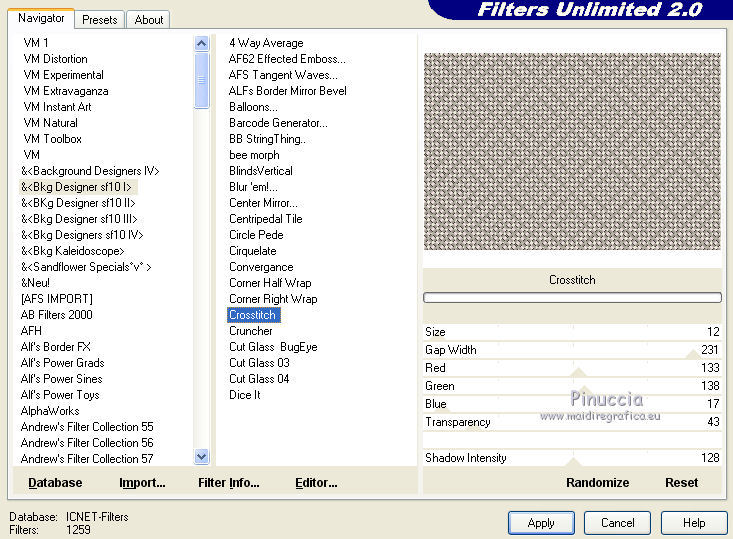This screenshot has width=733, height=539.
Task: Select VM Toolbox category
Action: point(52,139)
